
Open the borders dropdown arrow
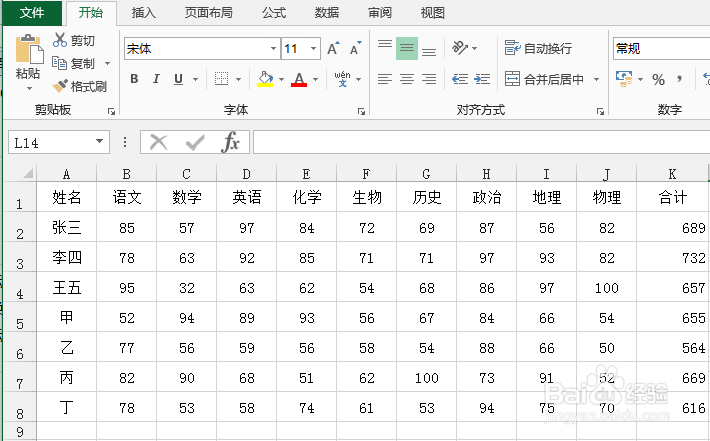pyautogui.click(x=238, y=80)
